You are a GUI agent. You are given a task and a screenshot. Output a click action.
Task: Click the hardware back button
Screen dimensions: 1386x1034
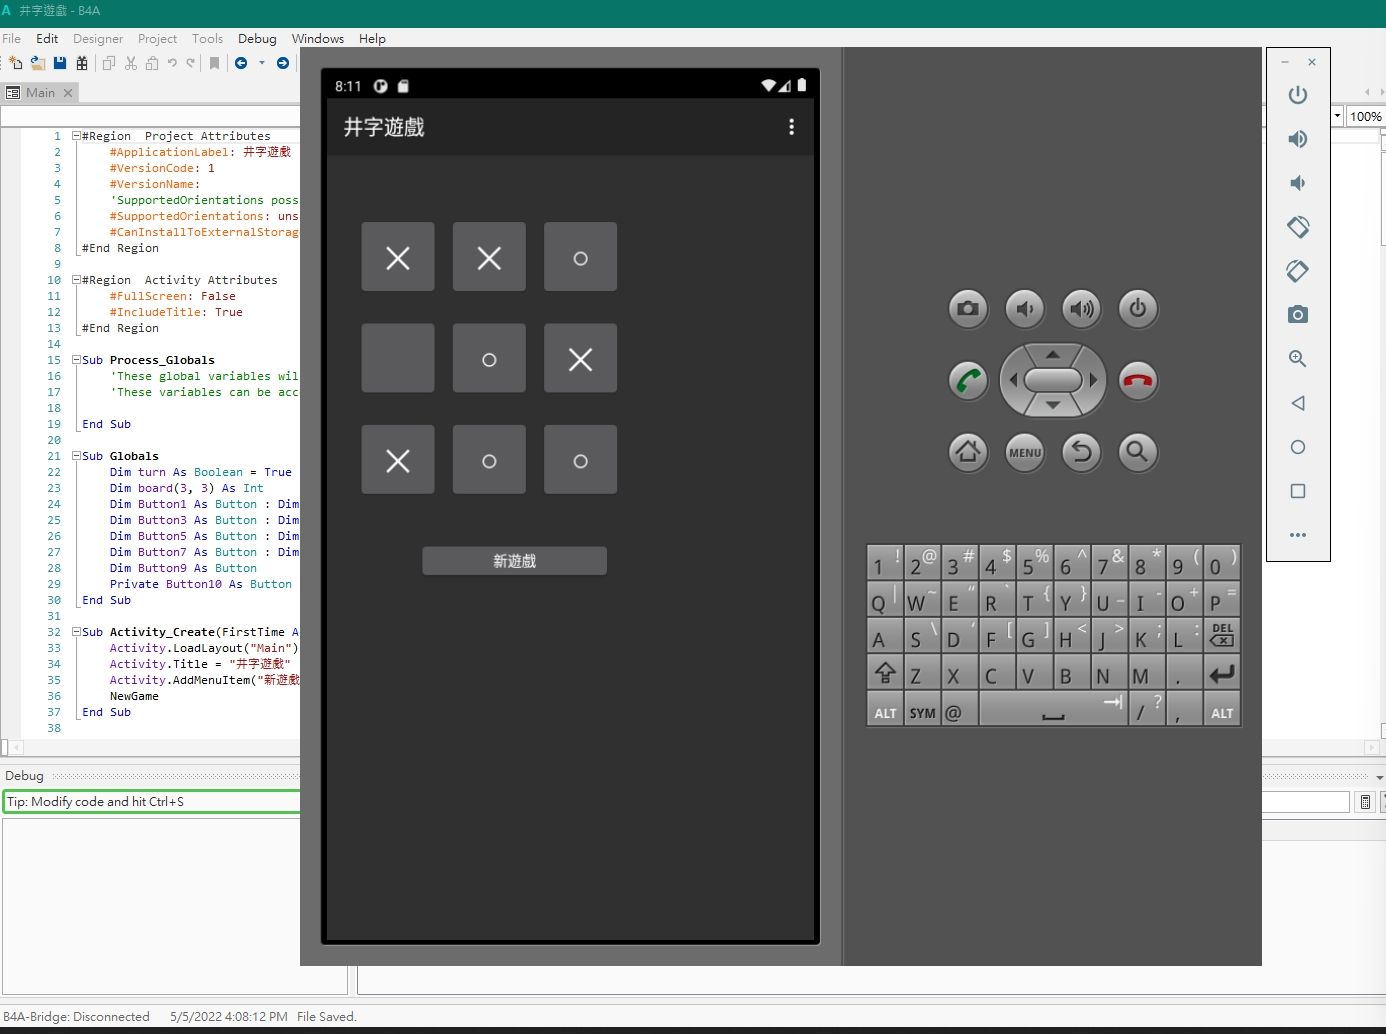point(1081,452)
